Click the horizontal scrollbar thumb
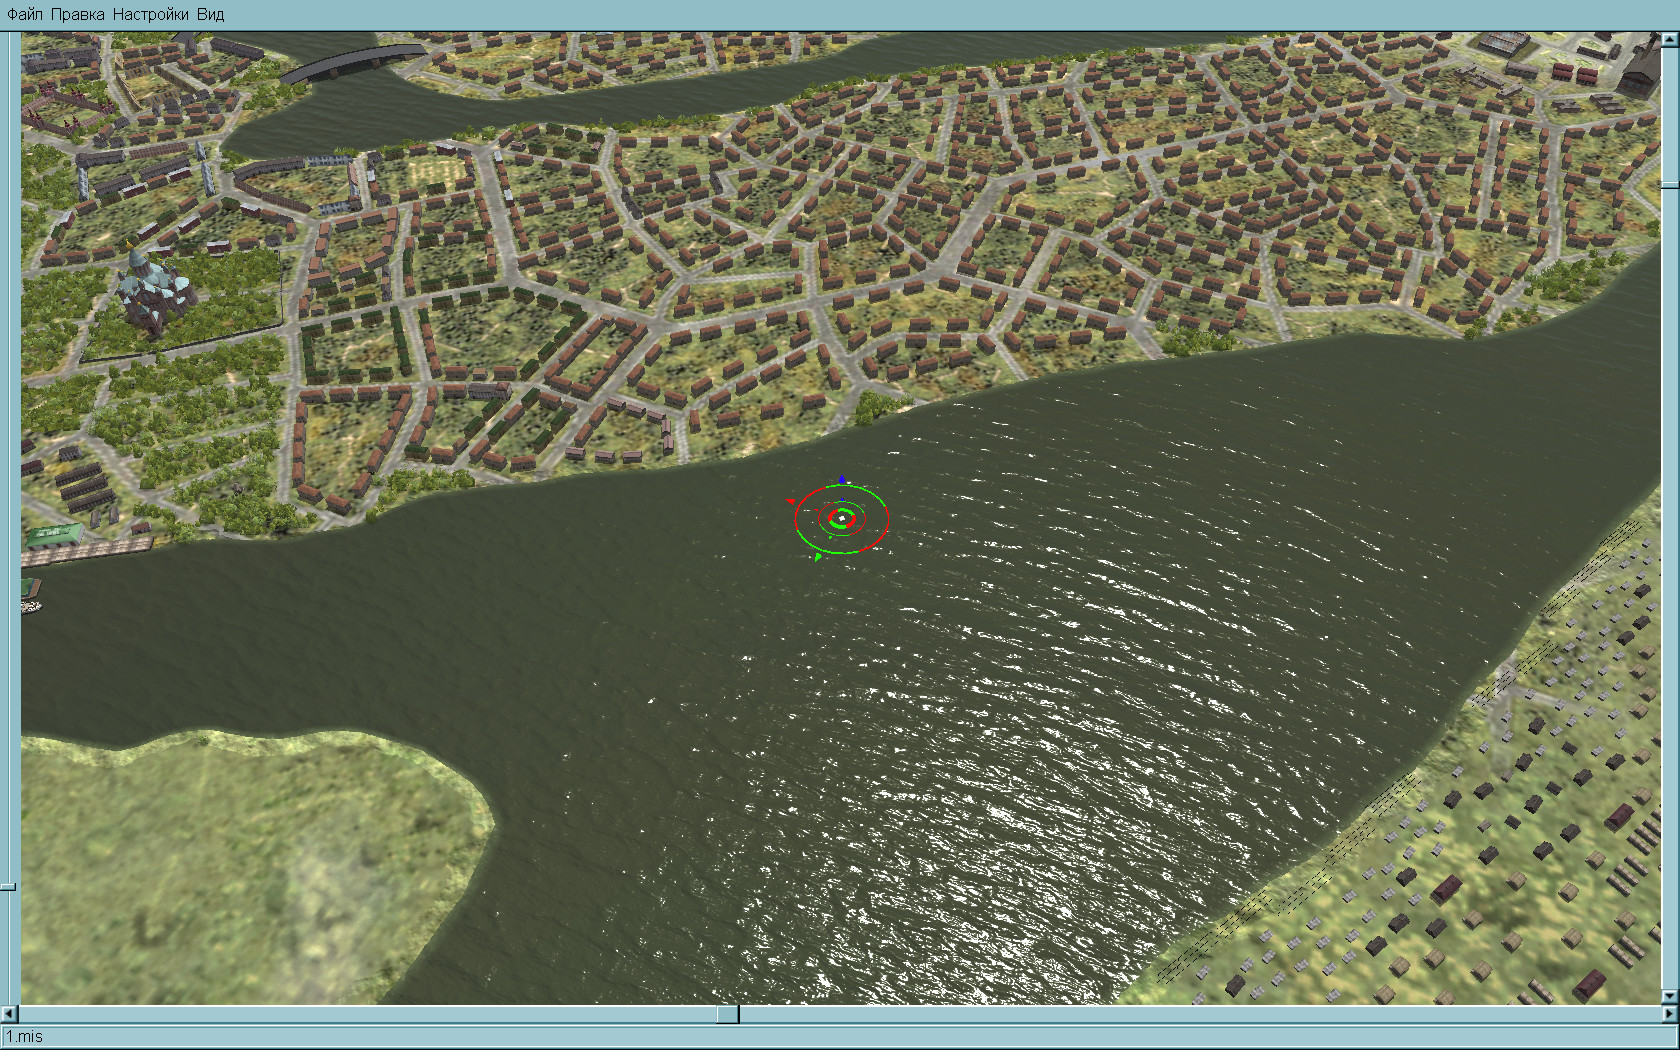 pos(728,1015)
